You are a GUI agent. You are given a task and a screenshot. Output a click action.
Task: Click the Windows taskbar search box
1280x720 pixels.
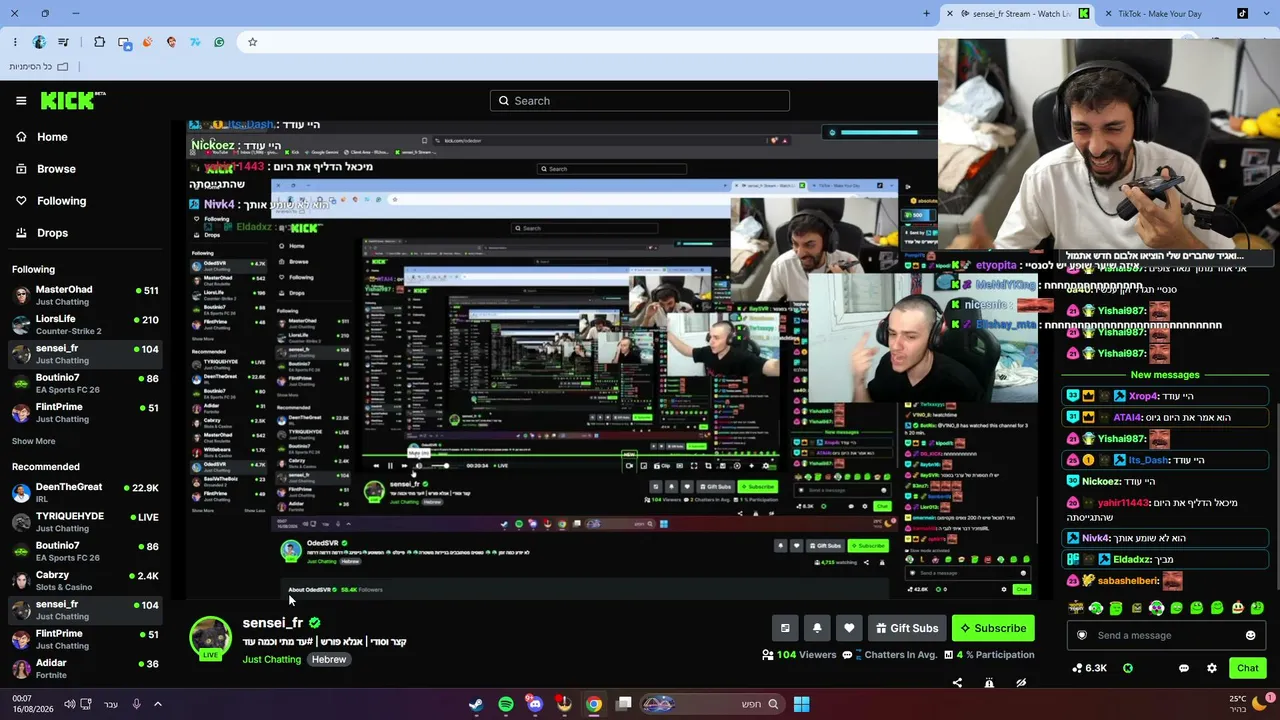pyautogui.click(x=711, y=704)
